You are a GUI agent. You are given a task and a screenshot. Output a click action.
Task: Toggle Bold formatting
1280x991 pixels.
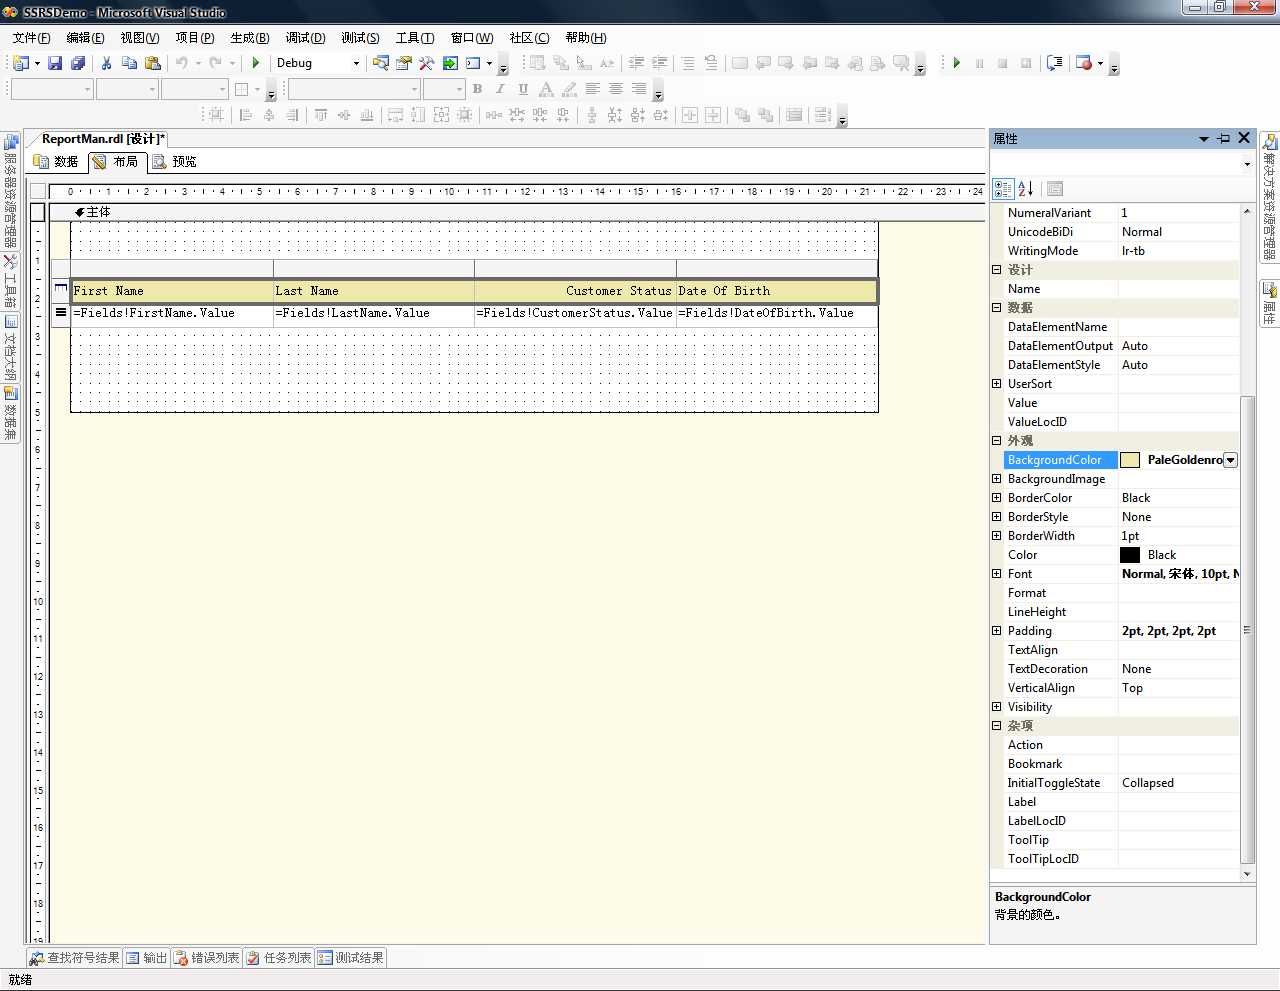(x=477, y=89)
